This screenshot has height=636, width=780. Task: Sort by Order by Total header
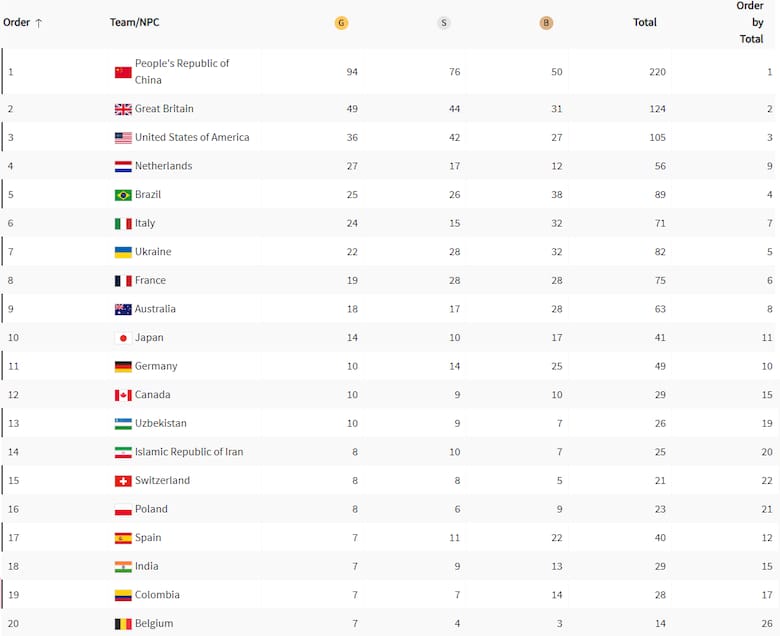[750, 22]
